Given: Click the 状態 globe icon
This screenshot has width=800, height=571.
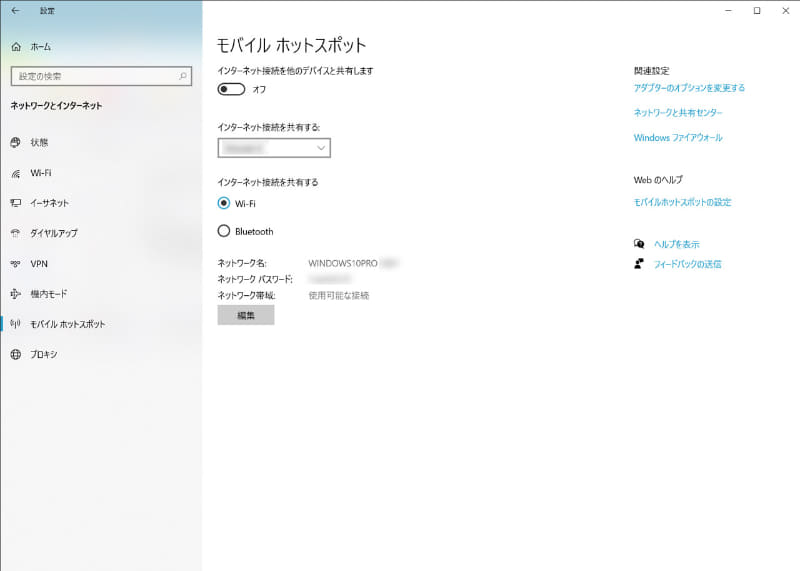Looking at the screenshot, I should tap(16, 142).
